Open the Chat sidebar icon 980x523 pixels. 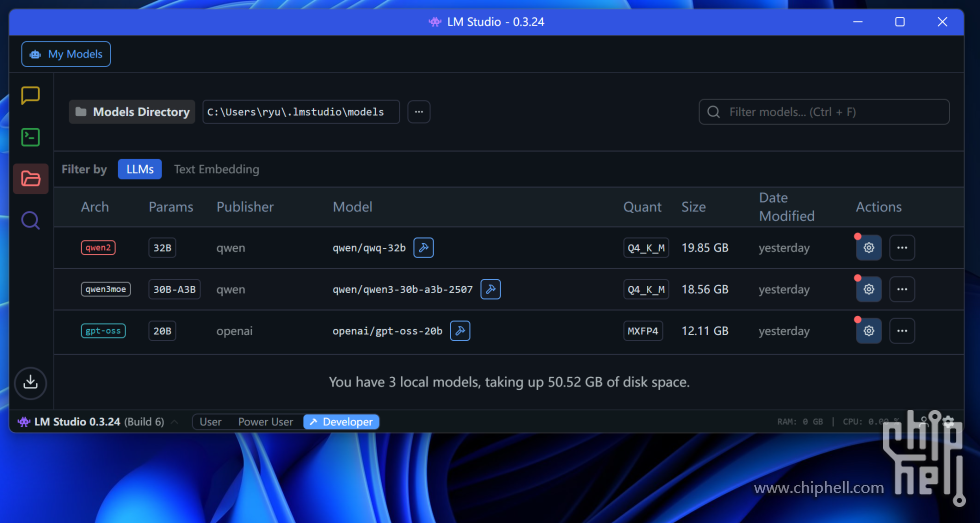tap(31, 96)
